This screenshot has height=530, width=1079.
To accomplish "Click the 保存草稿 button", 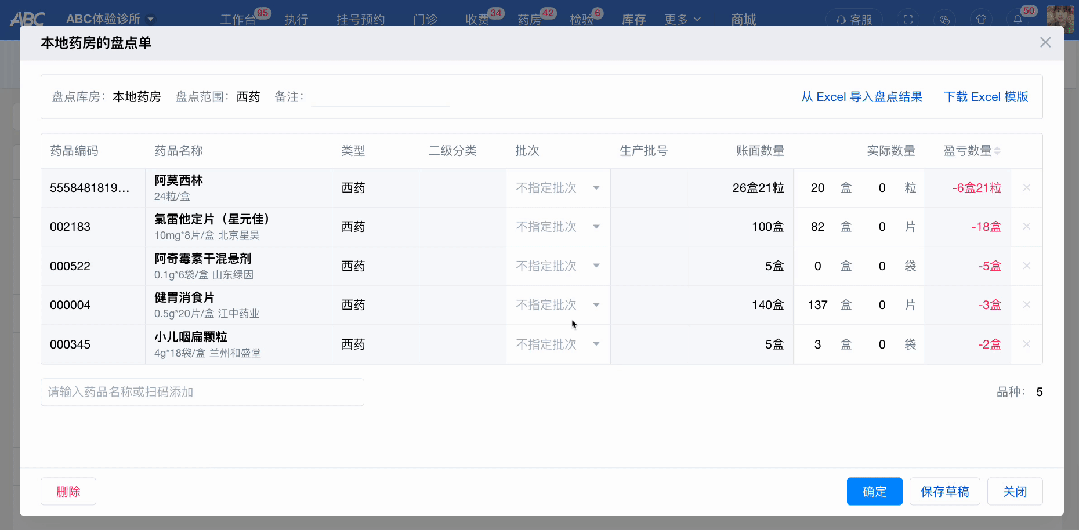I will point(944,492).
